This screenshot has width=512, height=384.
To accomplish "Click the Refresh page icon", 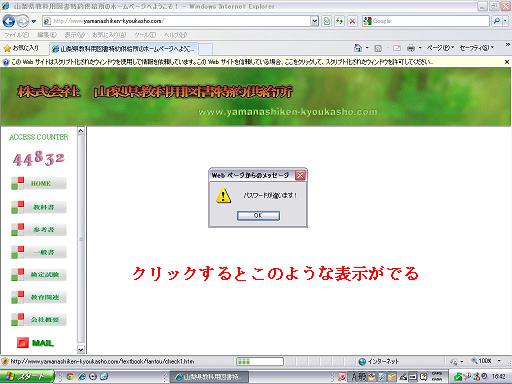I will [339, 21].
